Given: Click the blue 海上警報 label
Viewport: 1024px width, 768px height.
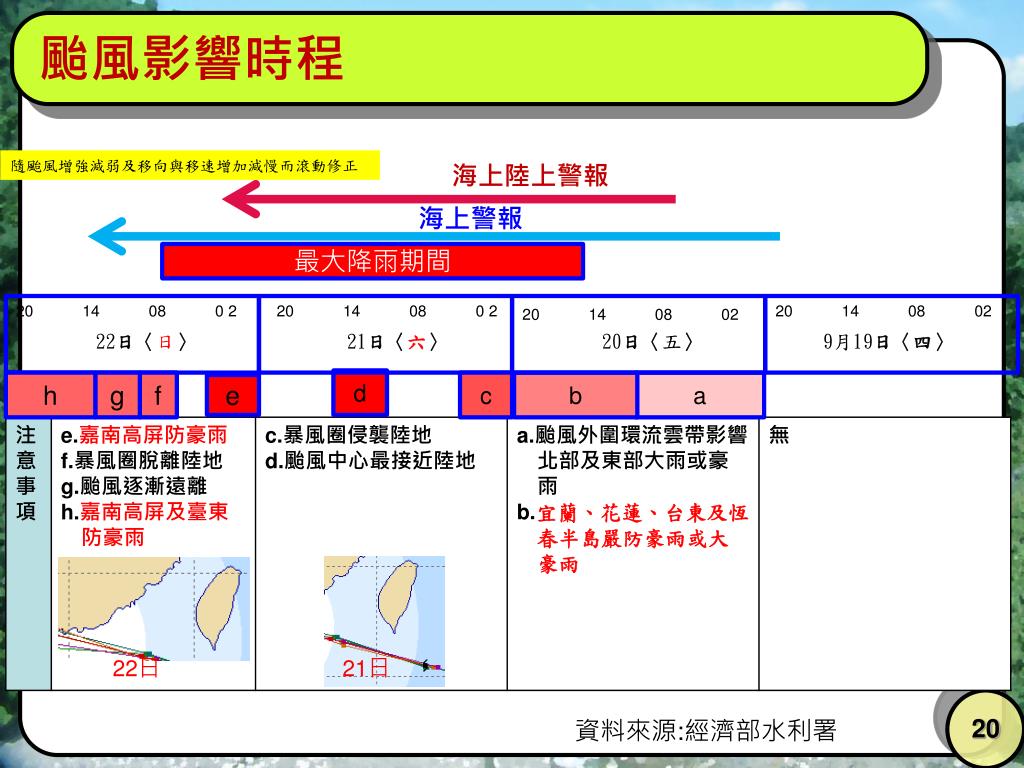Looking at the screenshot, I should click(x=471, y=217).
